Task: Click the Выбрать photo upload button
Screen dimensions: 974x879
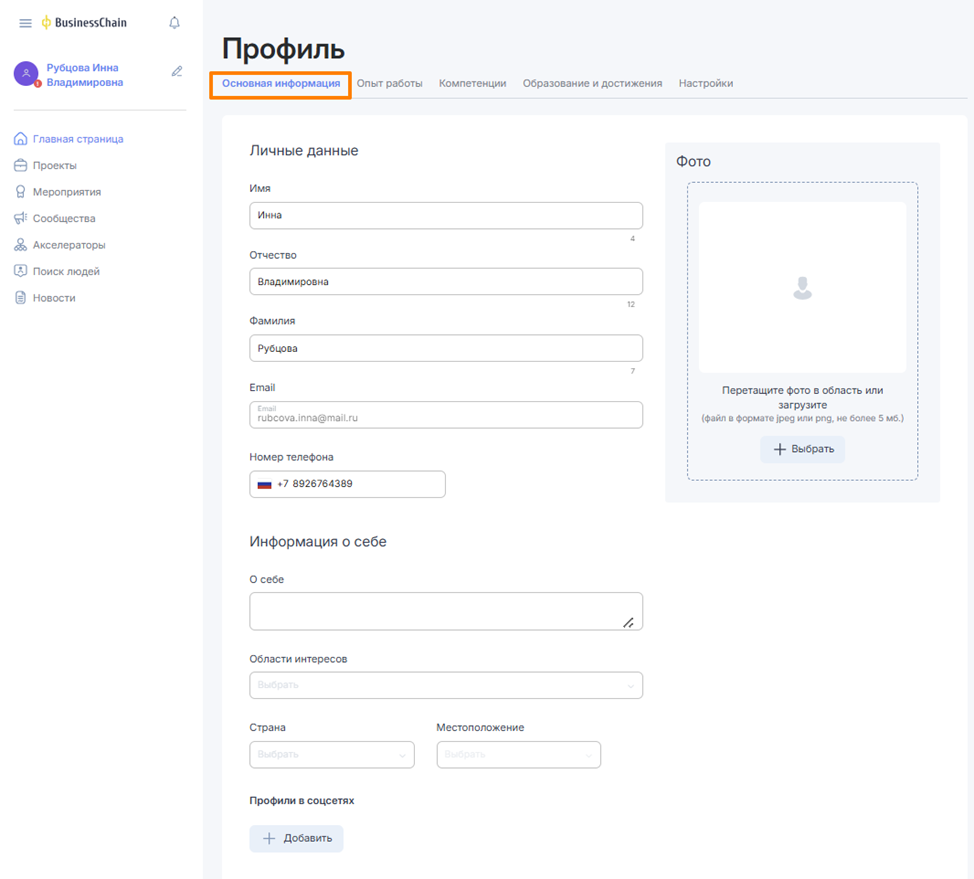Action: (802, 449)
